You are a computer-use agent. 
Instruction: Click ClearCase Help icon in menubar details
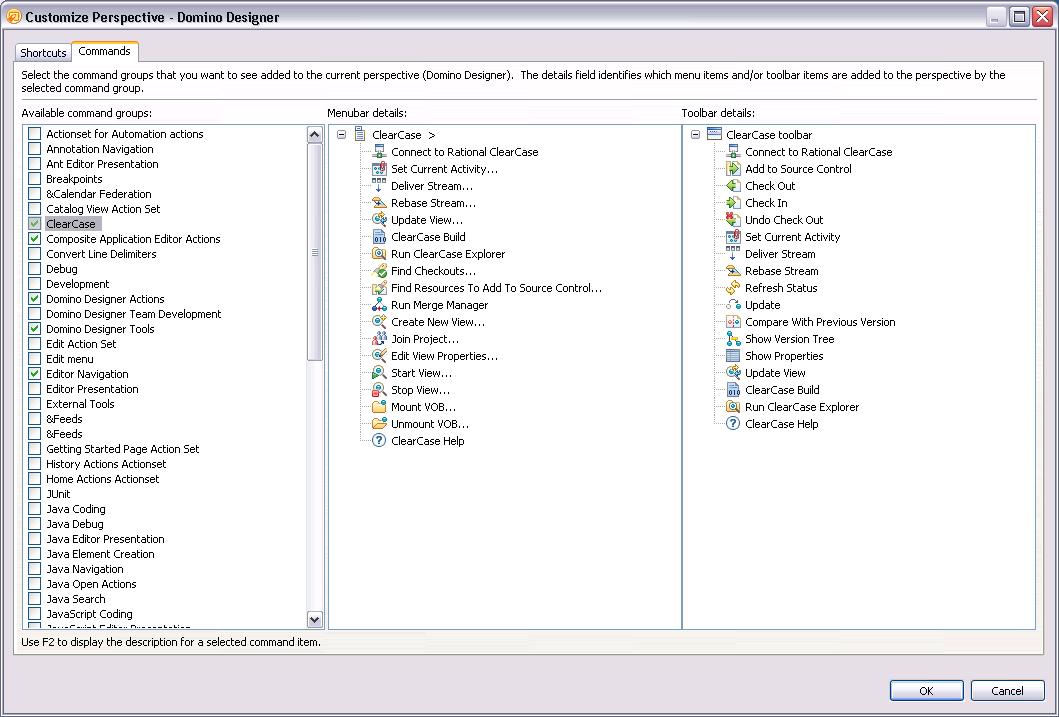point(379,441)
